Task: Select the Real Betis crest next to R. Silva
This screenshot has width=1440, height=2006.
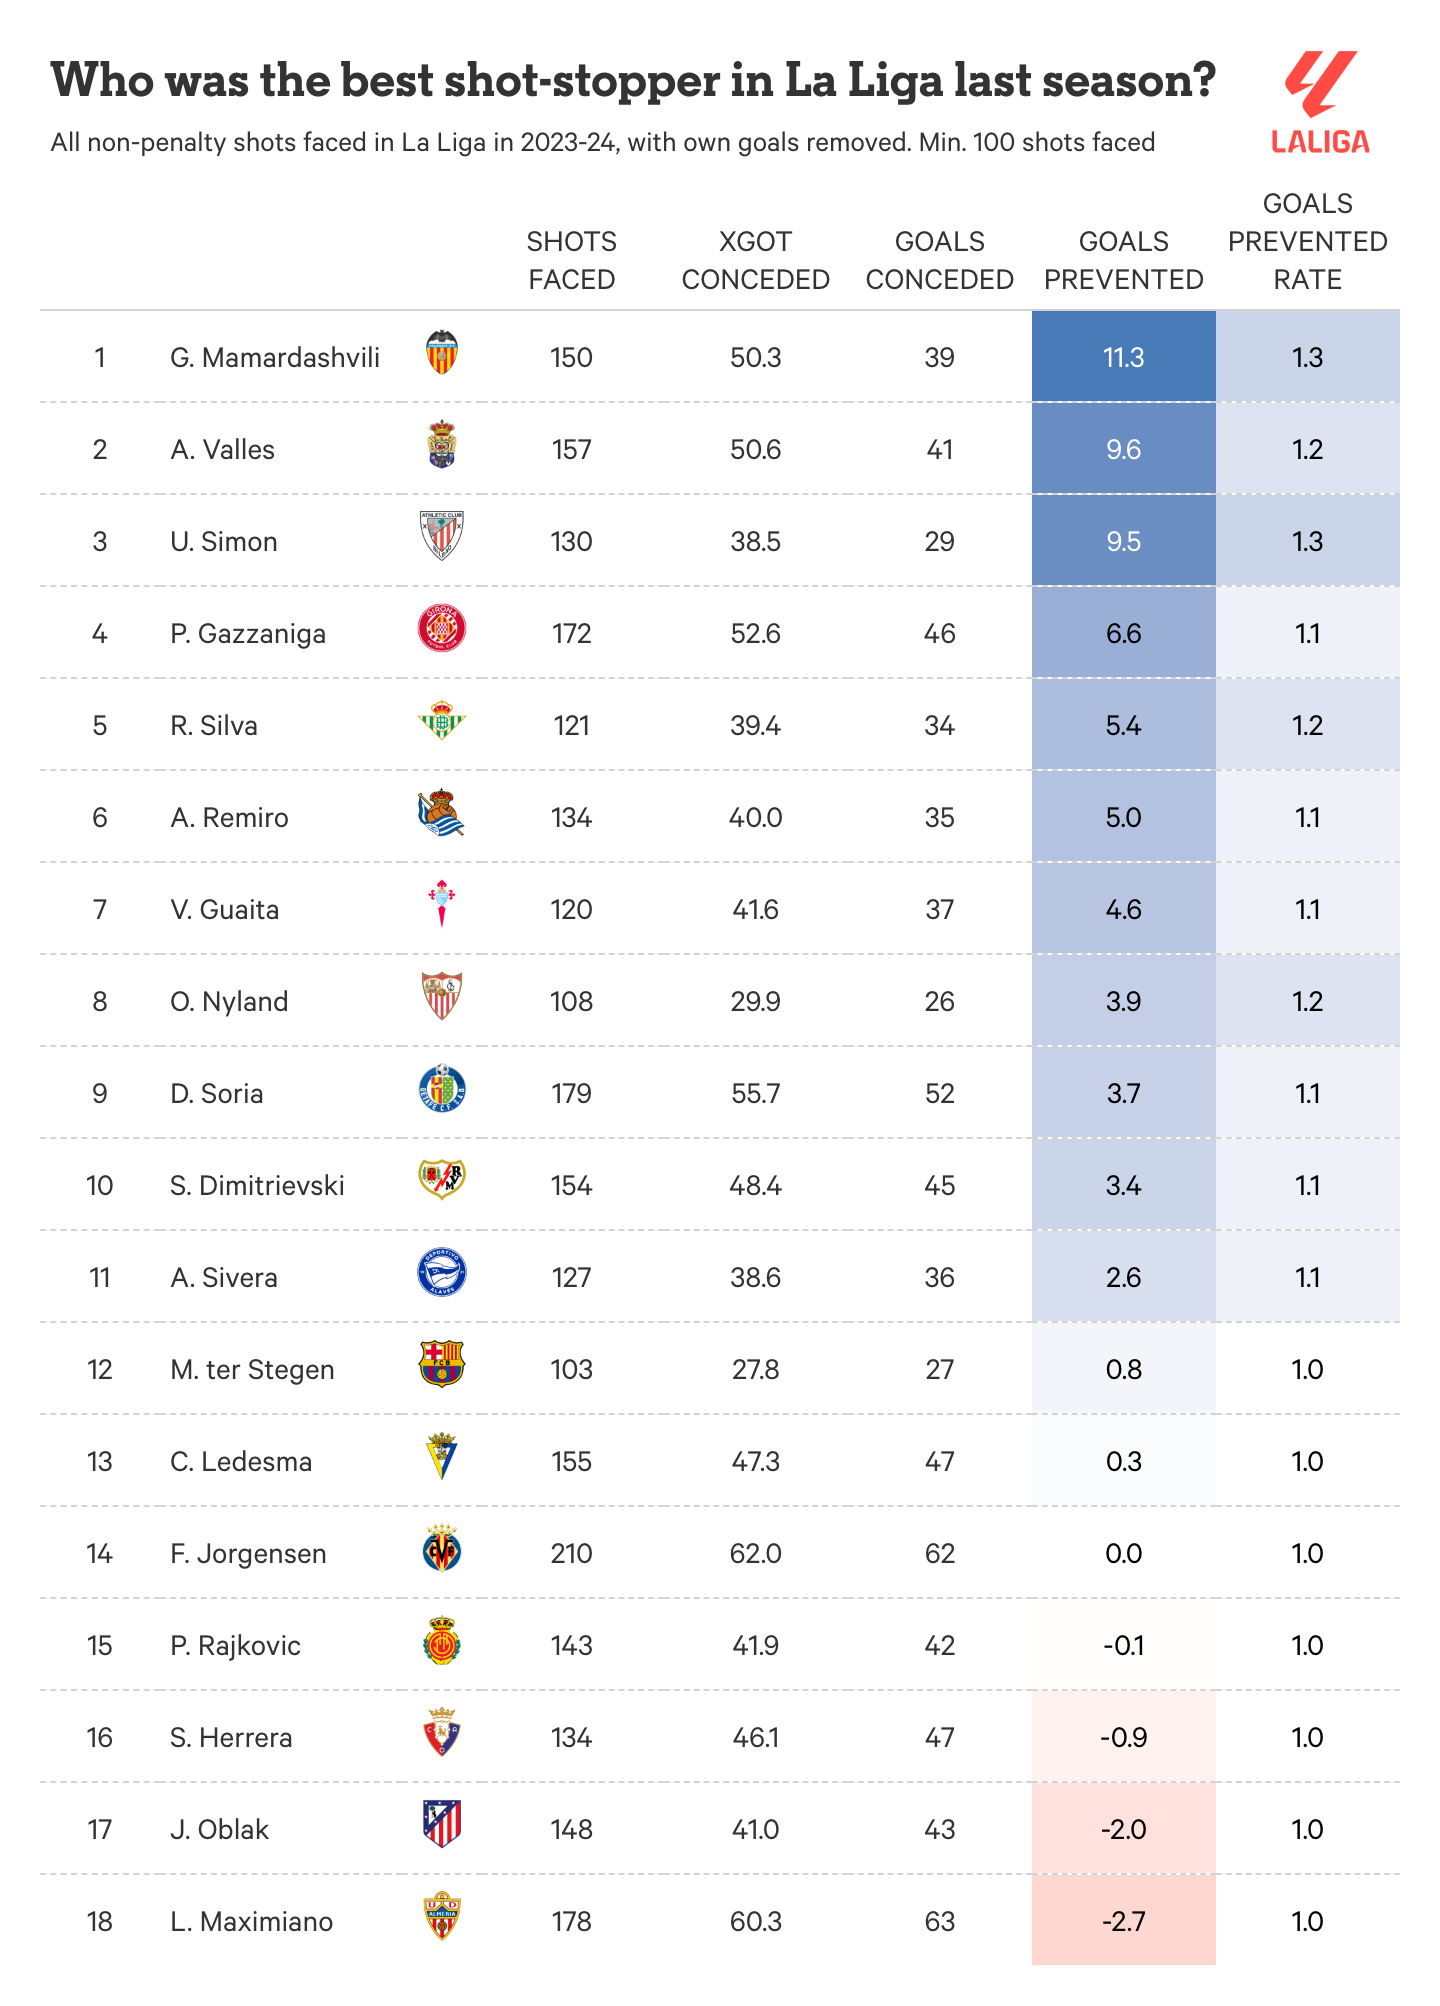Action: click(x=441, y=721)
